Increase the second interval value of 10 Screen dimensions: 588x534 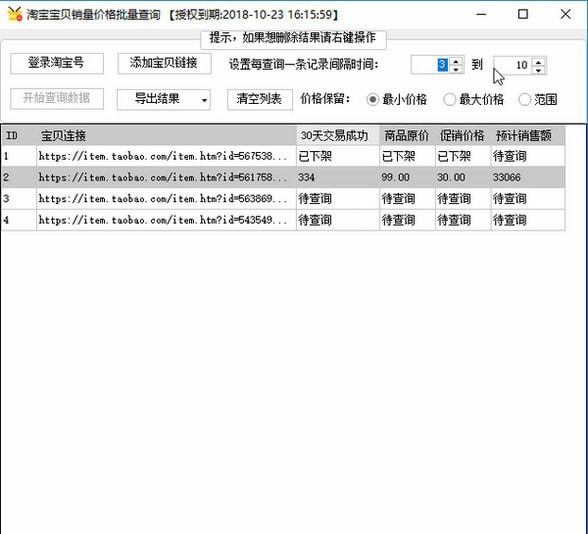pos(538,62)
